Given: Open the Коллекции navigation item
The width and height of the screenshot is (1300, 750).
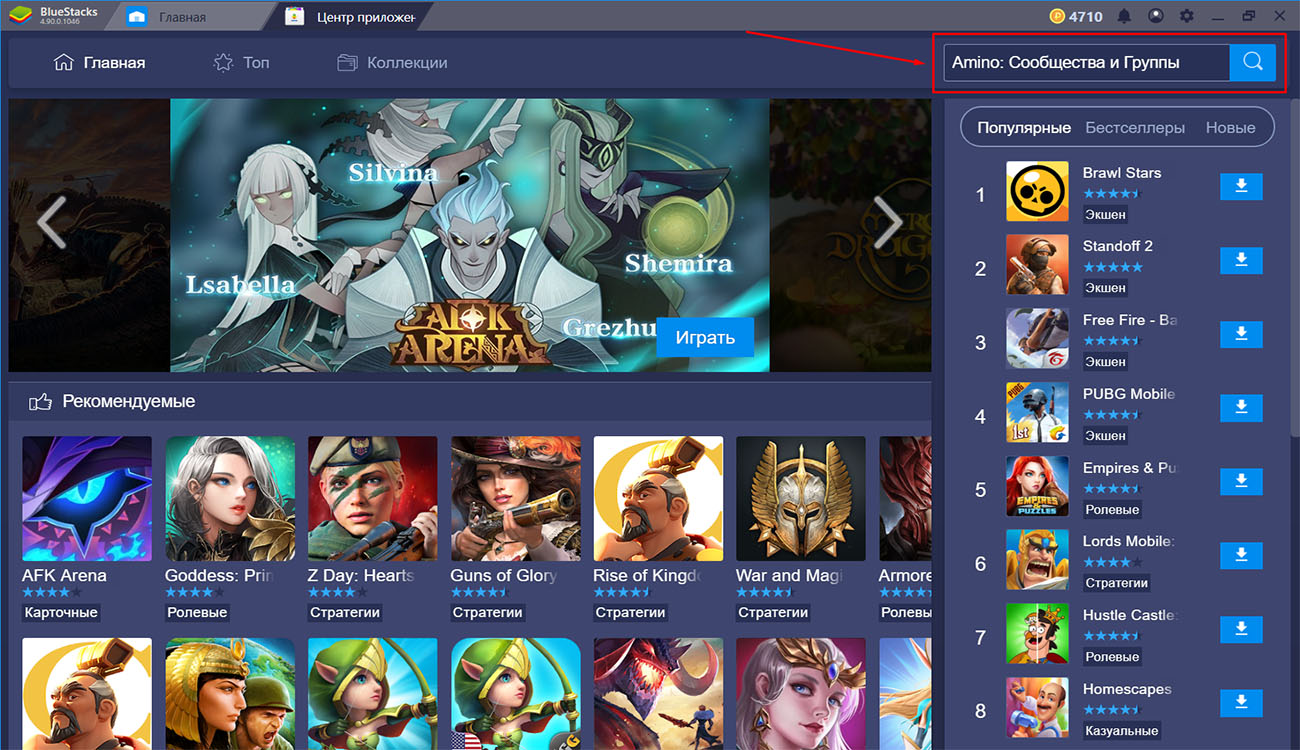Looking at the screenshot, I should [x=392, y=62].
